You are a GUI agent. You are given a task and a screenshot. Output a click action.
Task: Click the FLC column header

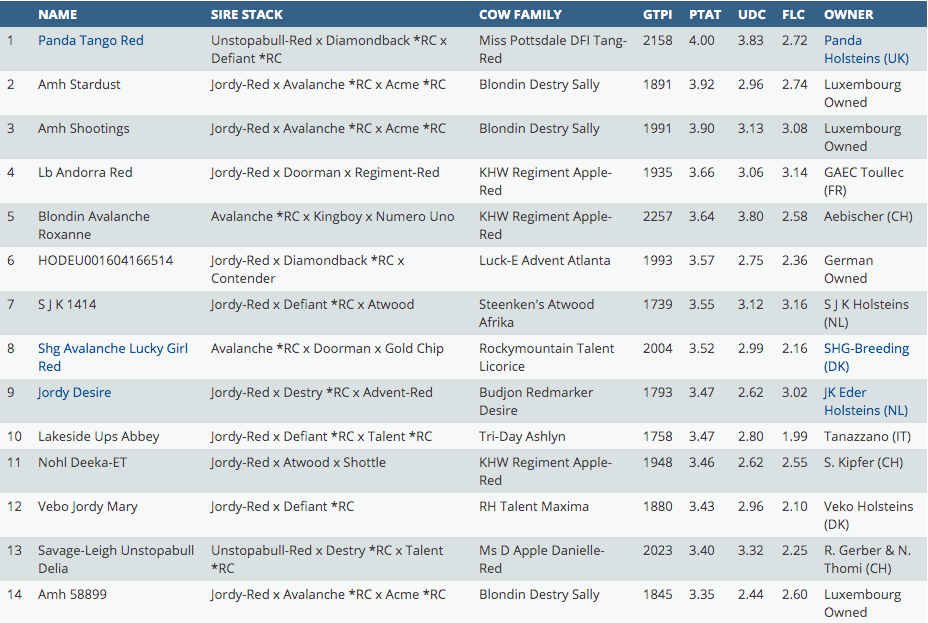click(793, 15)
